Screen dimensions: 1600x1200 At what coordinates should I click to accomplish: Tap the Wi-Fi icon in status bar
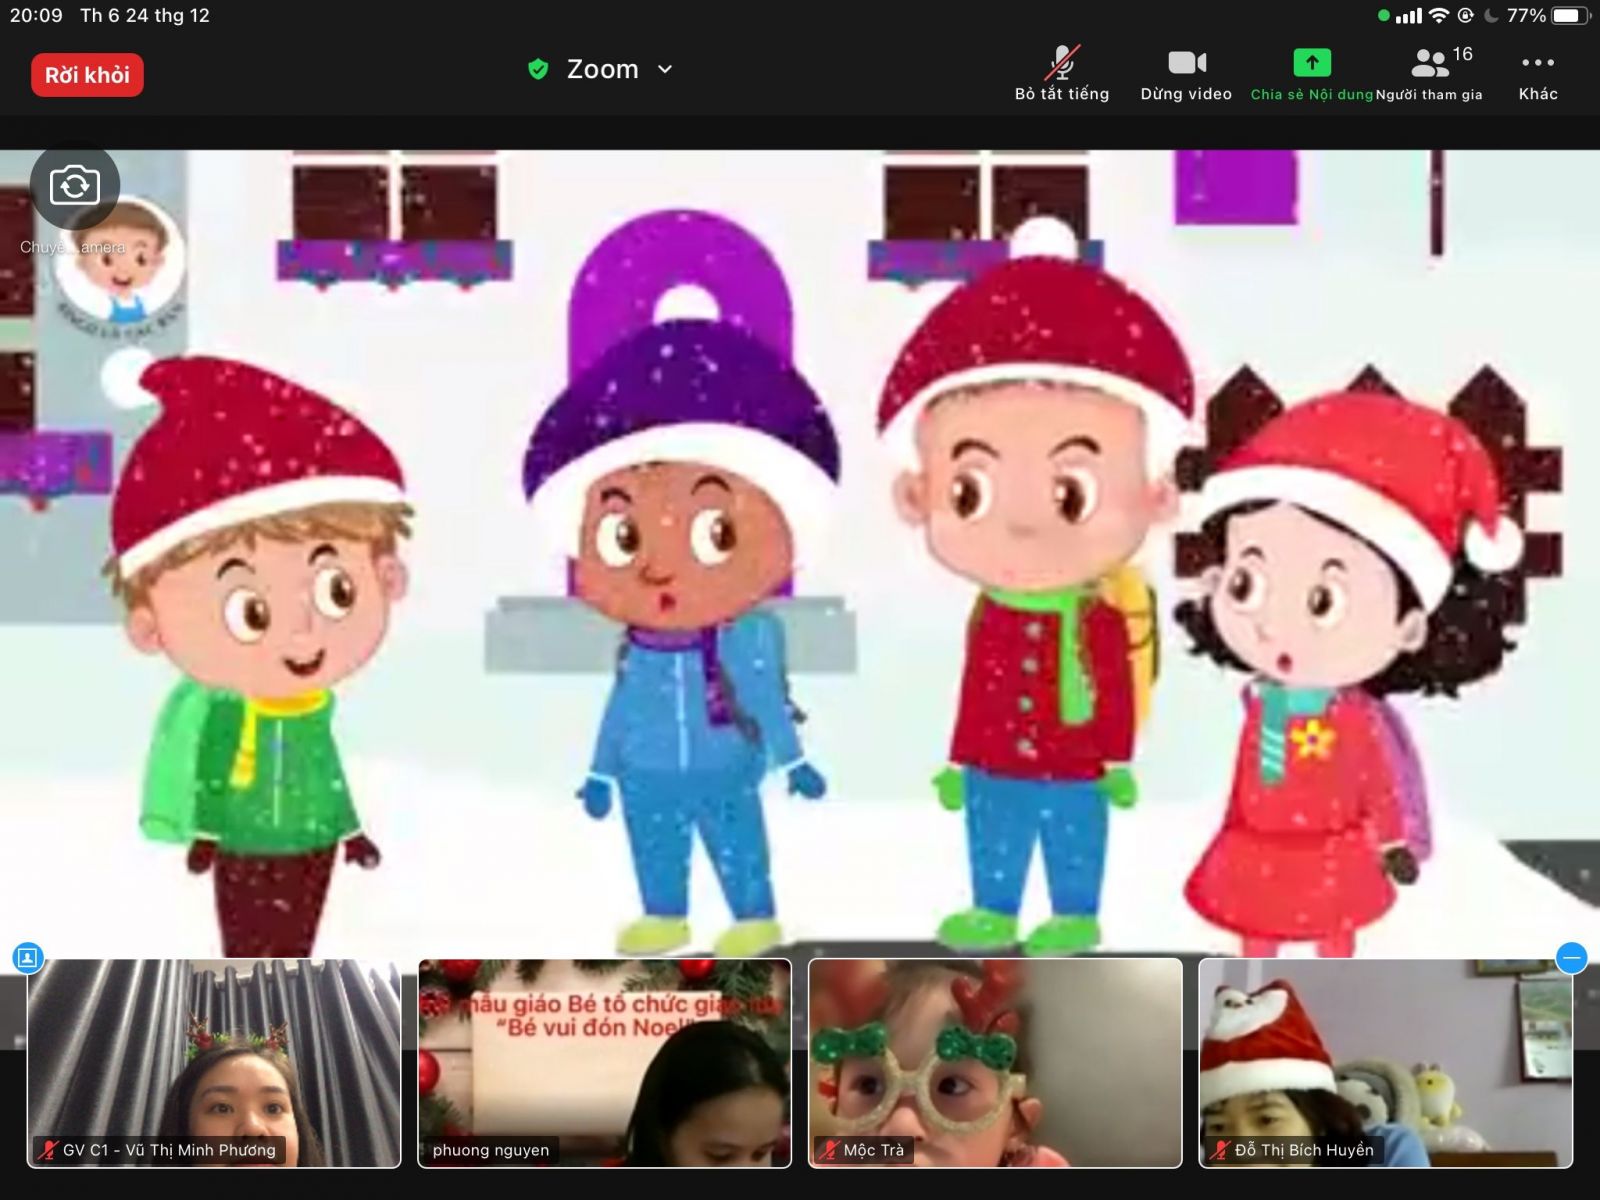click(x=1438, y=15)
